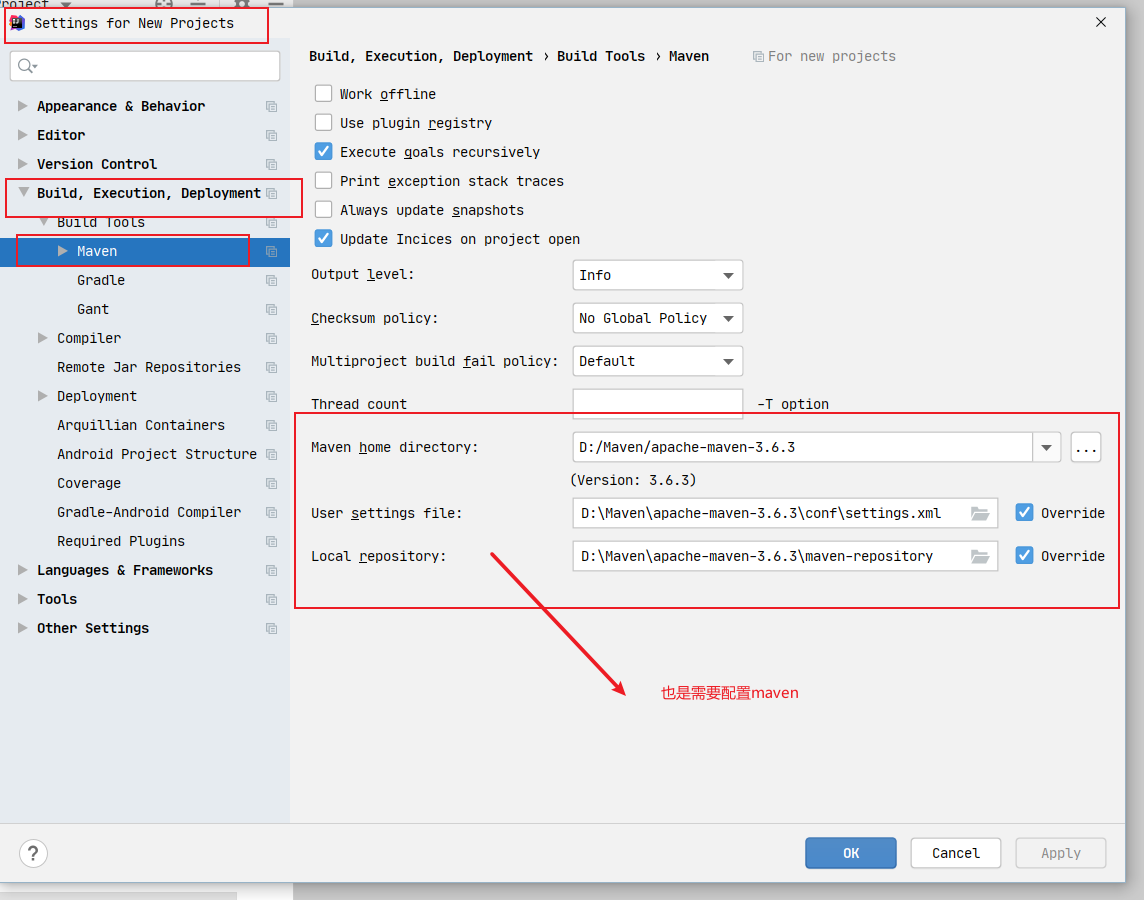Click folder browse icon in Local repository field
This screenshot has width=1144, height=900.
point(980,556)
